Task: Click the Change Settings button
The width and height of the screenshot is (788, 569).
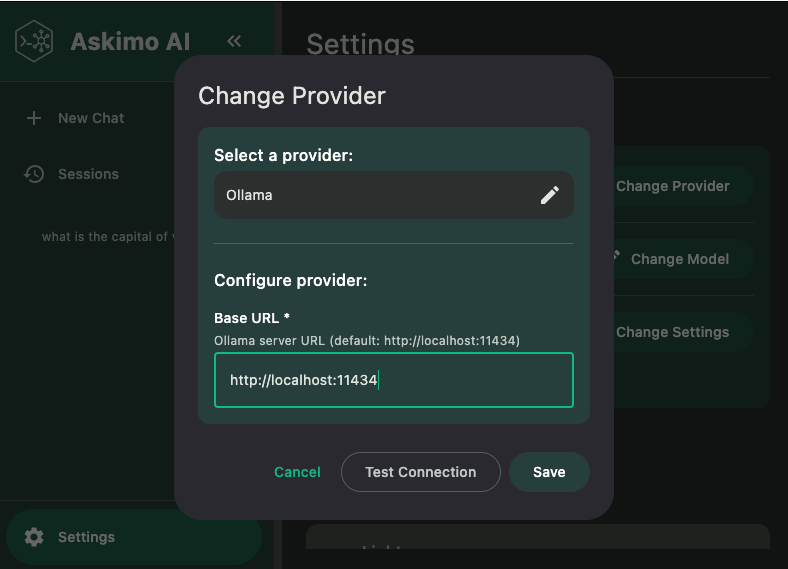Action: [681, 332]
